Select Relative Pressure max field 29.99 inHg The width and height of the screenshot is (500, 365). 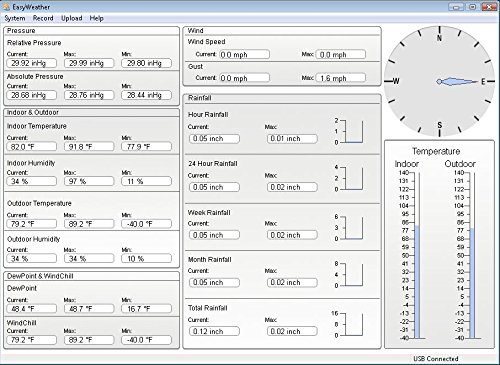tap(89, 63)
